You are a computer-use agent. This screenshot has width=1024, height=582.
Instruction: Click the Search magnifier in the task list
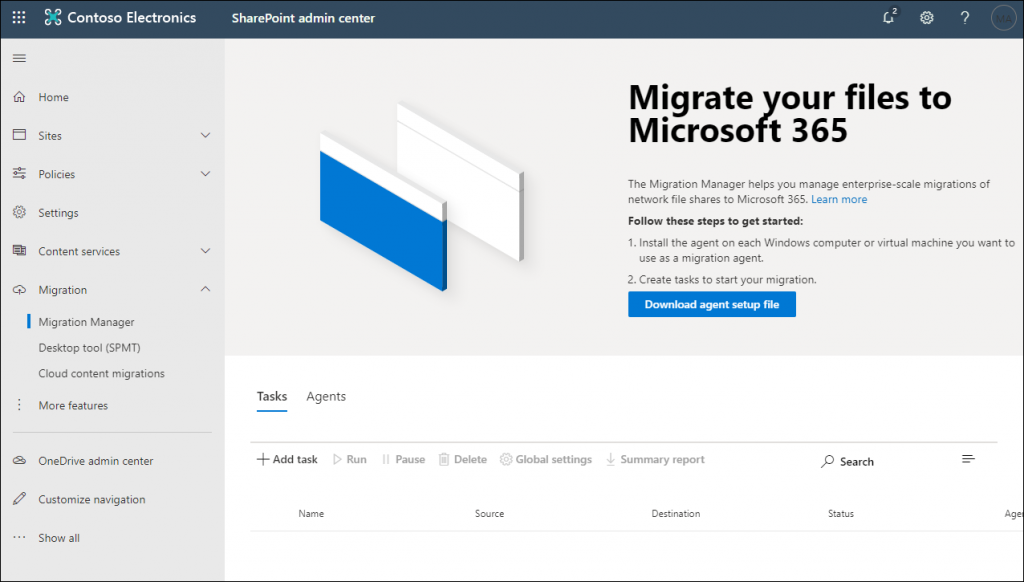tap(829, 461)
